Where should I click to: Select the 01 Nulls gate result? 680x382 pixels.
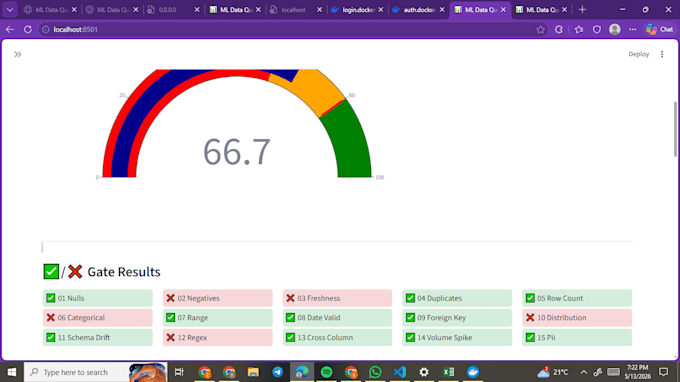98,298
